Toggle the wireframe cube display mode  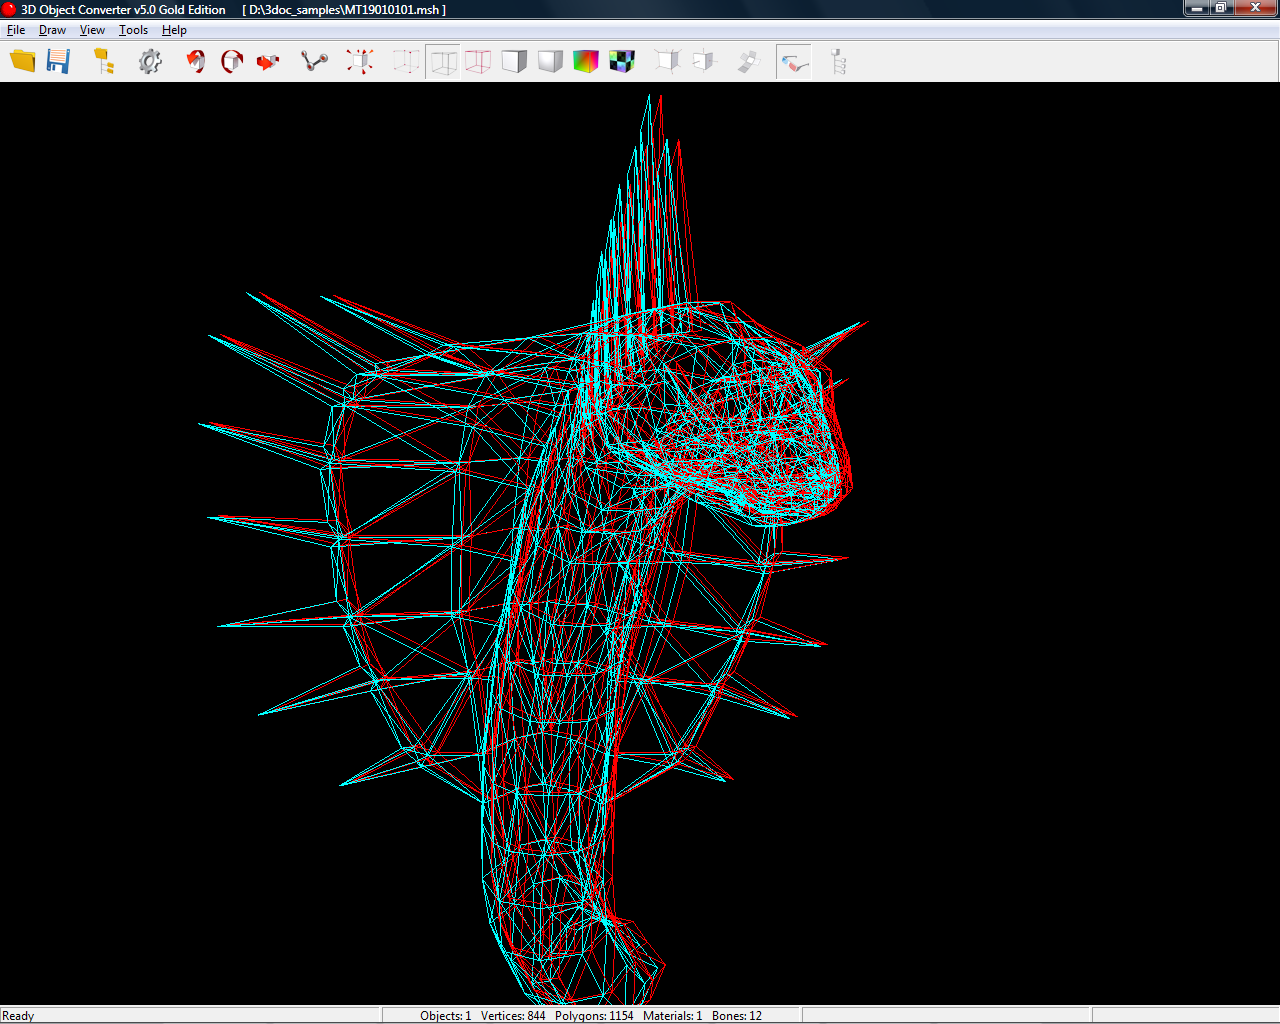[443, 62]
